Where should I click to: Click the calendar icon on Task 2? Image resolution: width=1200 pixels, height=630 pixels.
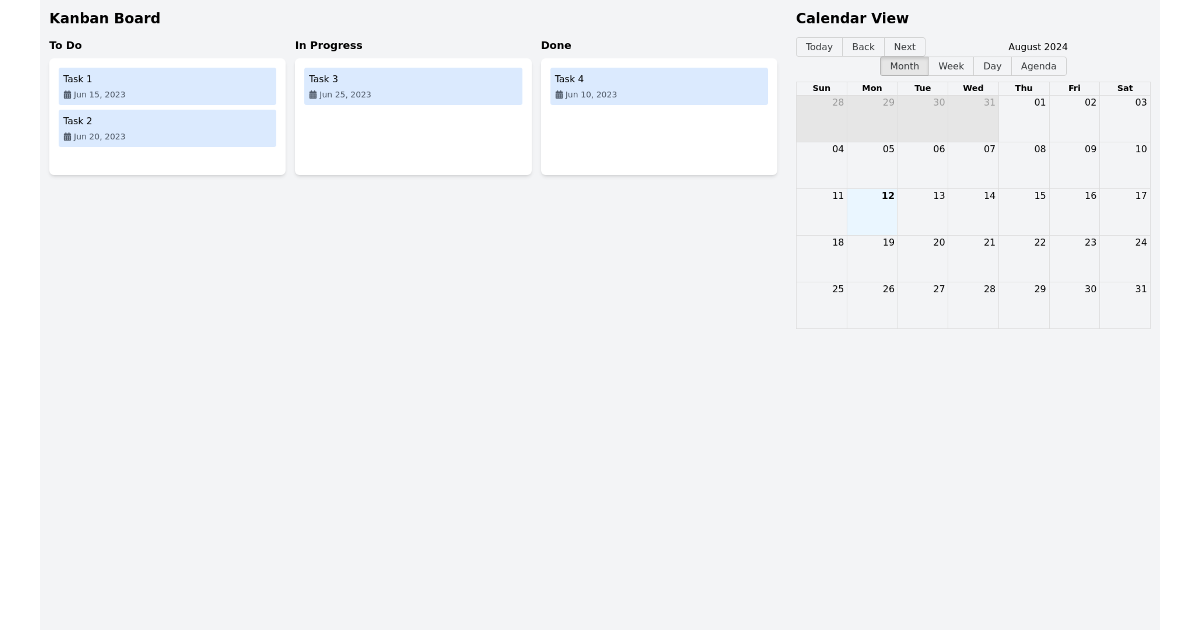(x=67, y=136)
